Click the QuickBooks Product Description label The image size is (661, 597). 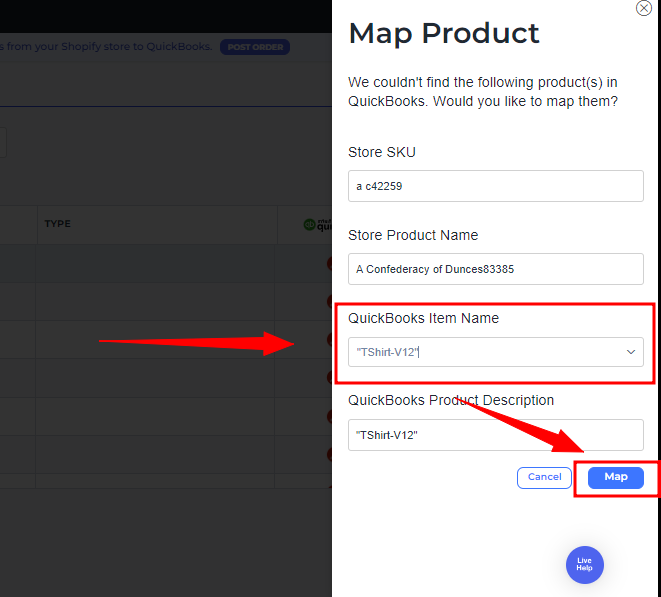coord(451,400)
